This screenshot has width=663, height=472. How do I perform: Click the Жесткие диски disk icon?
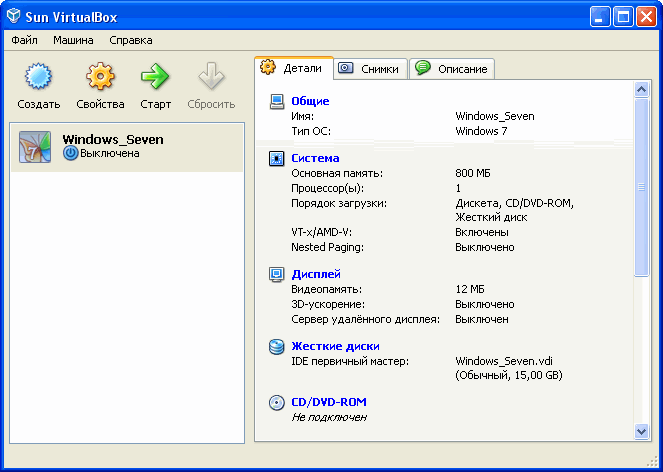[x=277, y=346]
